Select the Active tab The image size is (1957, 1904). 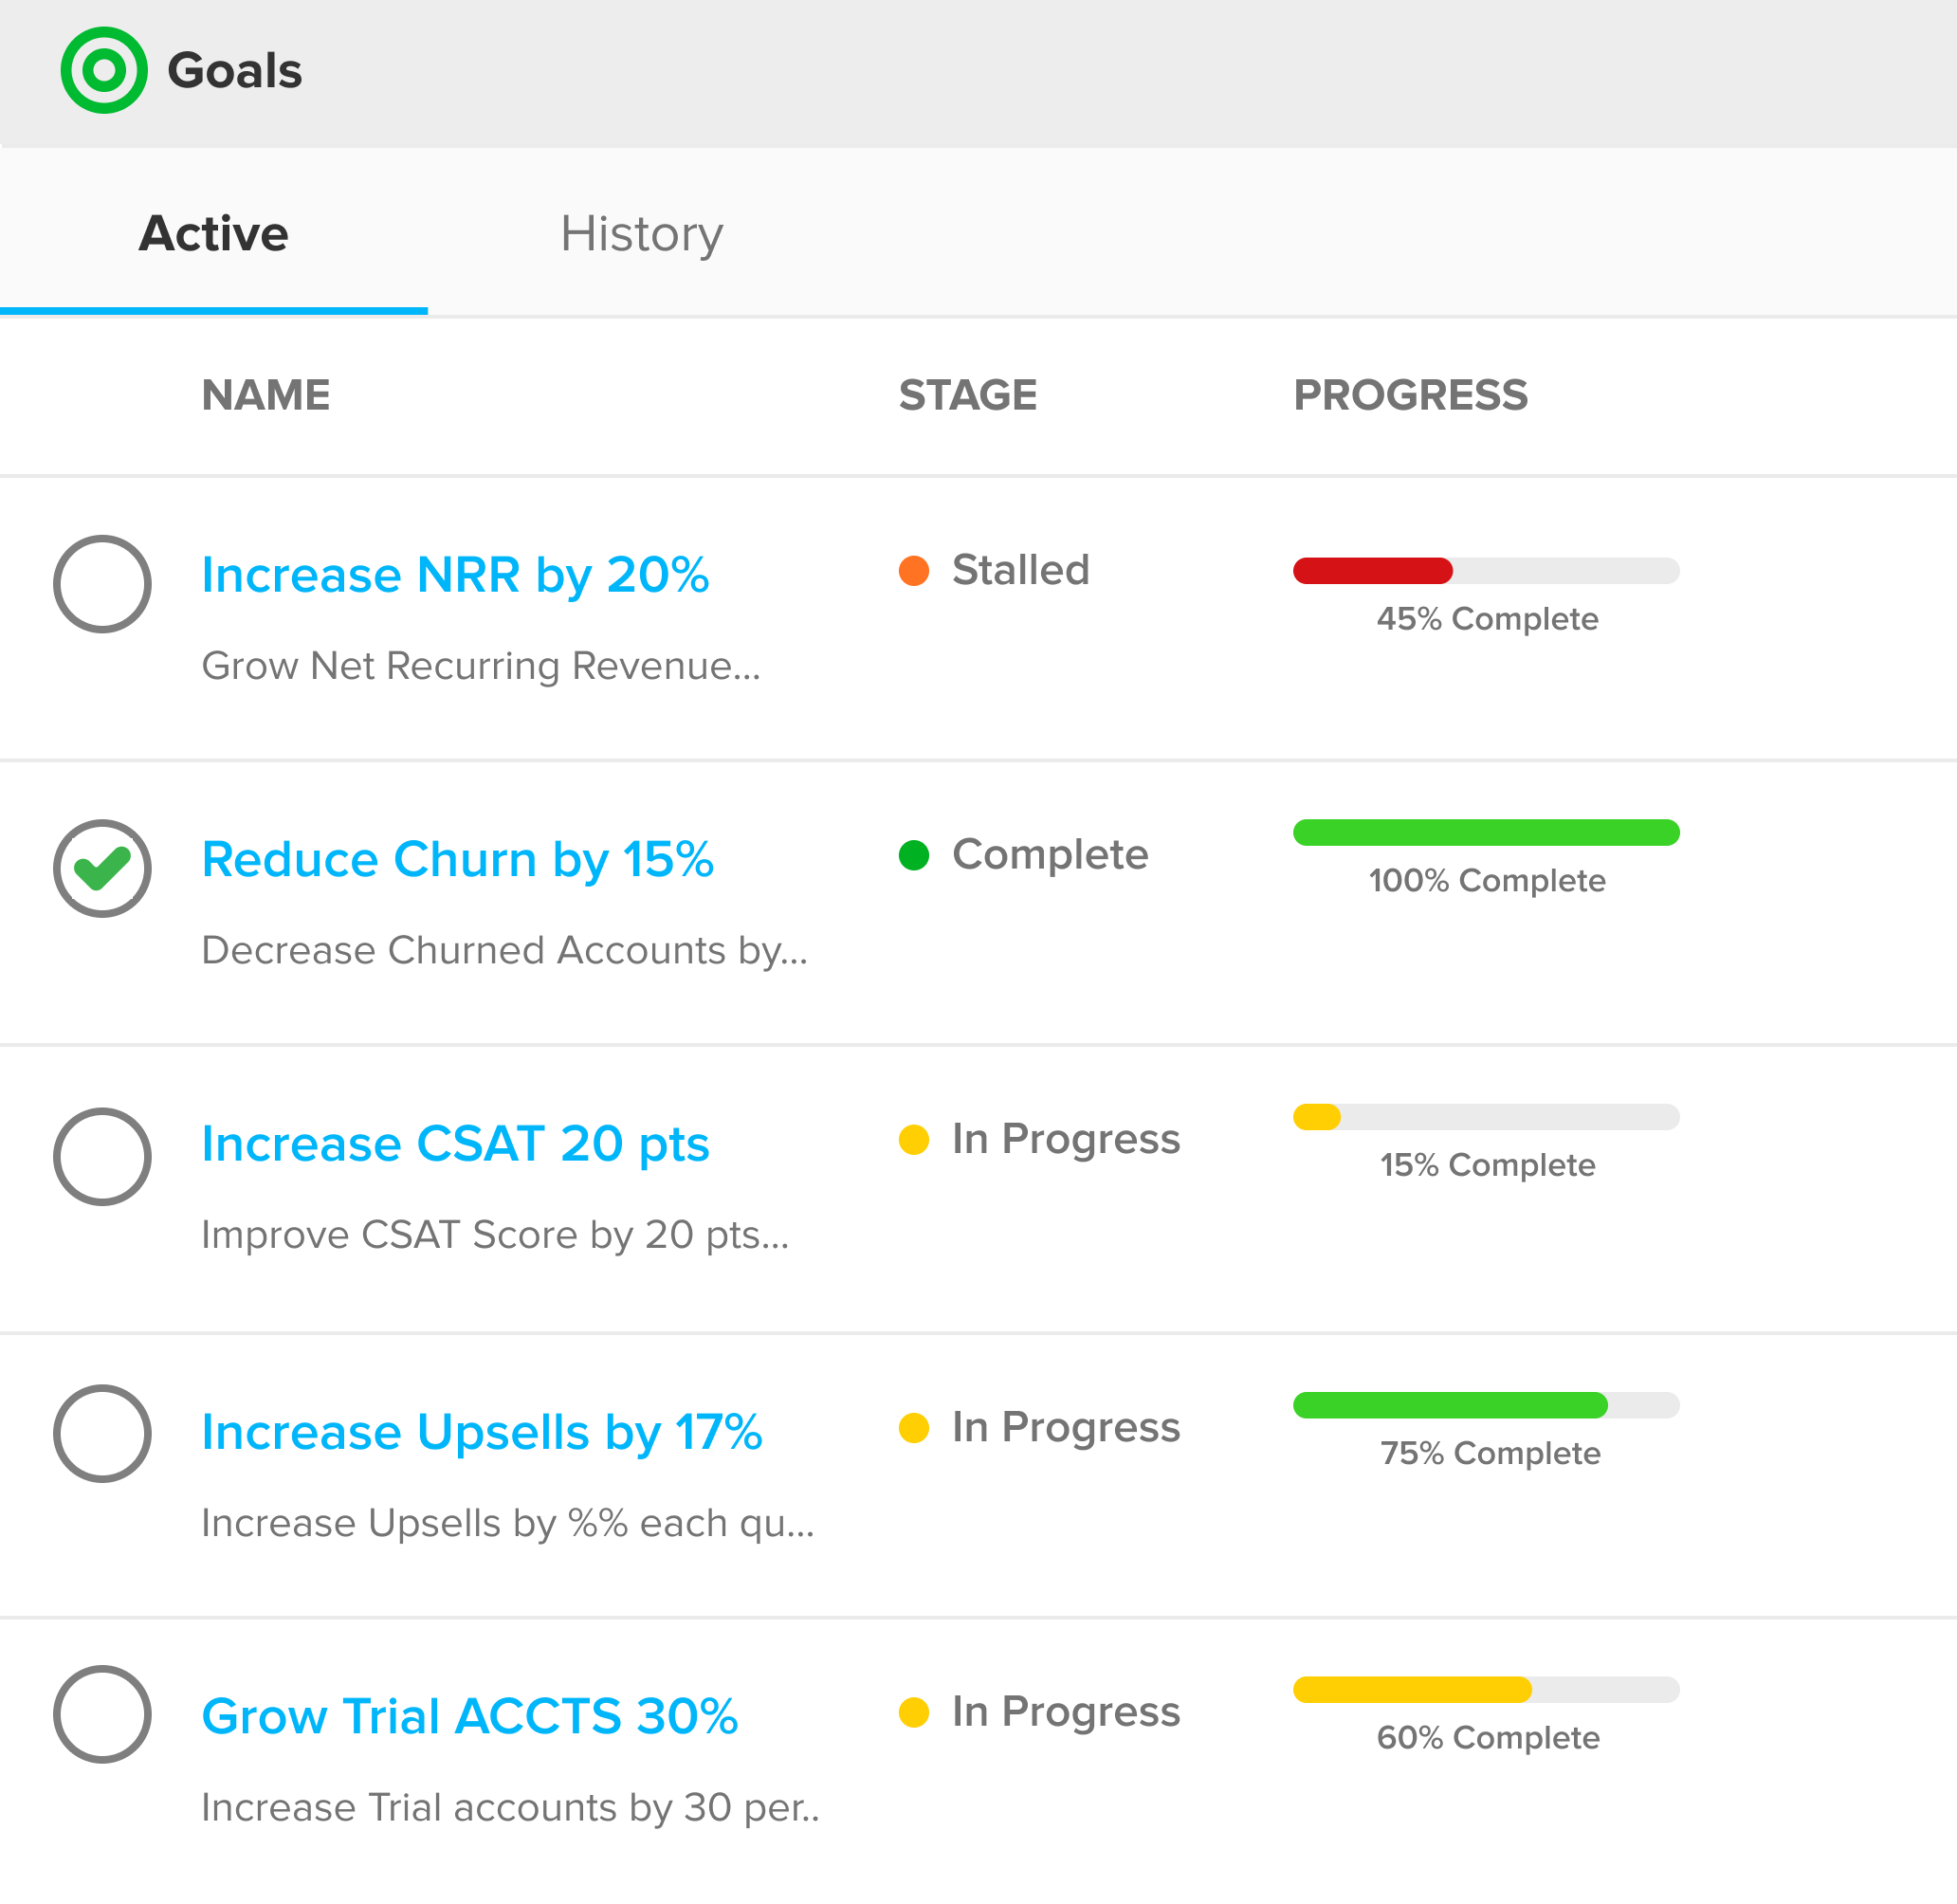tap(212, 234)
